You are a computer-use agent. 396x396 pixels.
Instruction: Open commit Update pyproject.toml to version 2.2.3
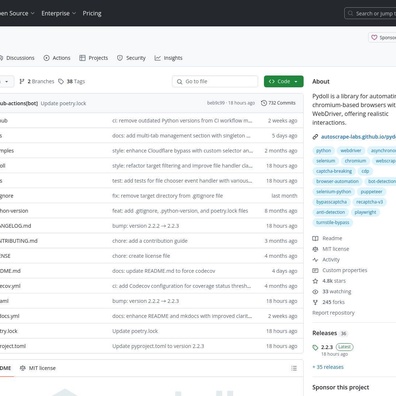[158, 346]
